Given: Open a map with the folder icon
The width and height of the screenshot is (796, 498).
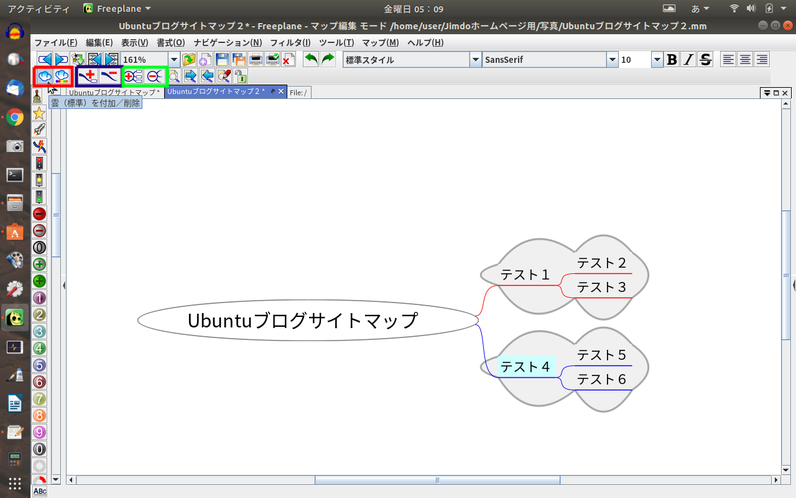Looking at the screenshot, I should 189,59.
